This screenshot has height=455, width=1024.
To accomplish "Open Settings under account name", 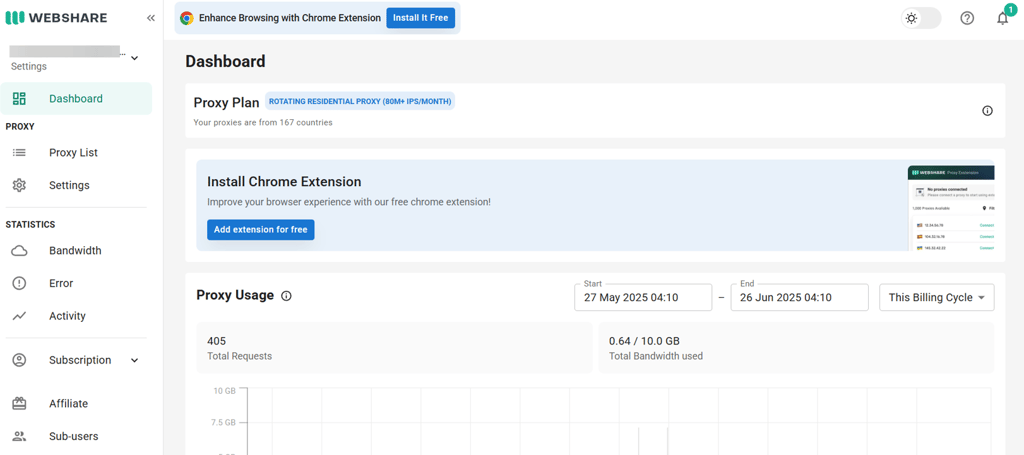I will click(29, 67).
